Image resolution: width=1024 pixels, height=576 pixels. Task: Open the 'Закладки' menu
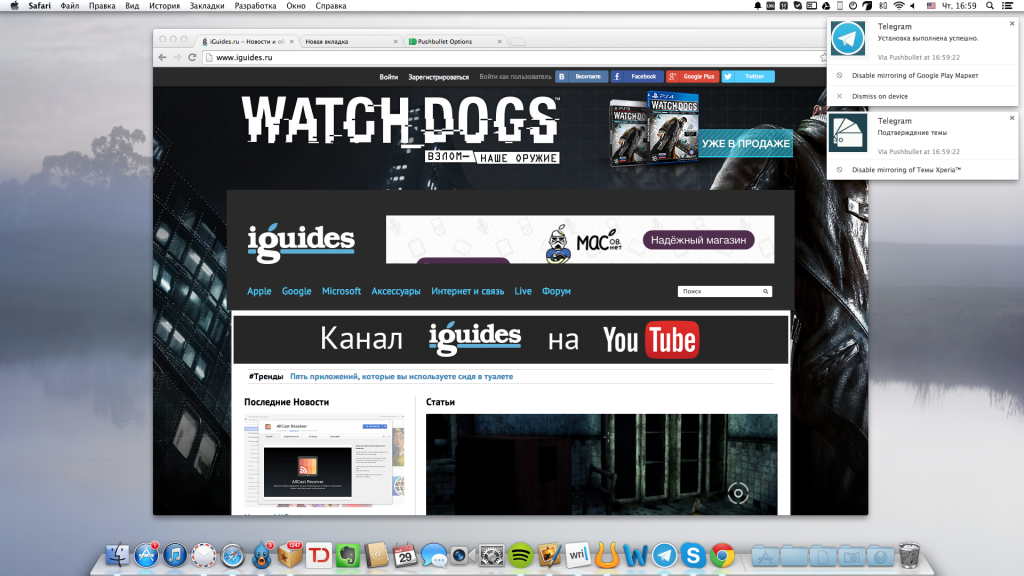point(207,6)
